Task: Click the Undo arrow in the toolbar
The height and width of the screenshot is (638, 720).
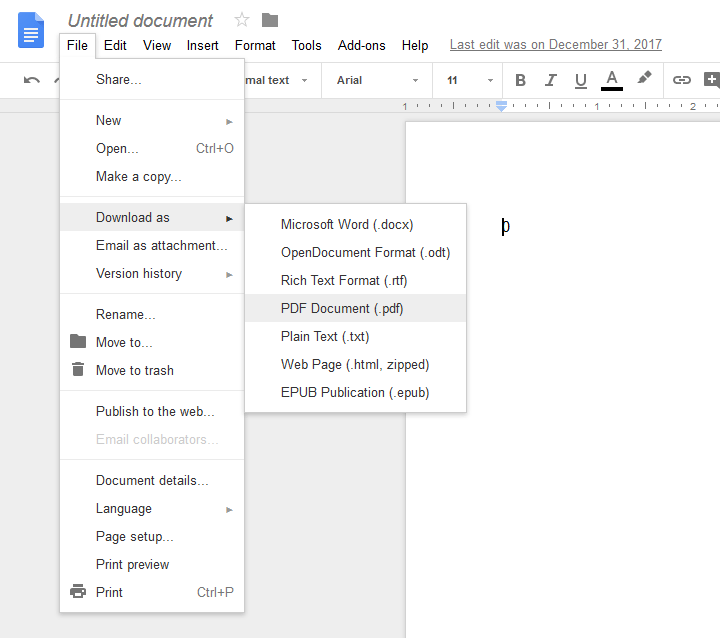Action: [32, 80]
